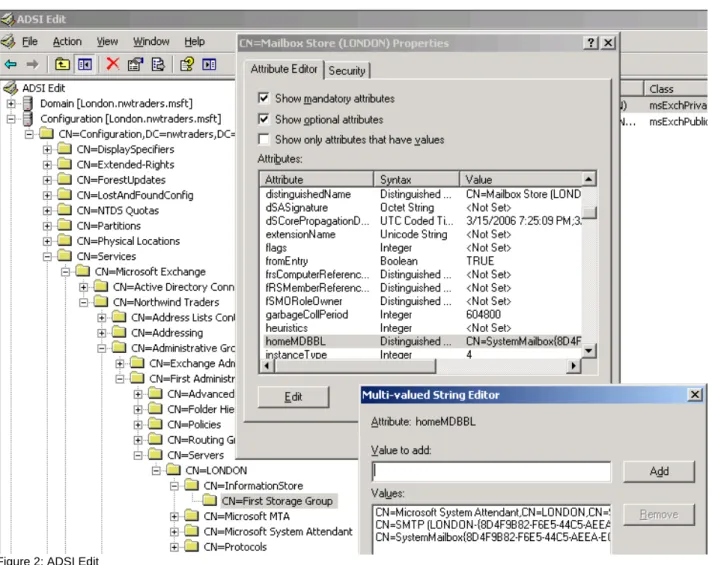Open the View menu
The image size is (712, 565).
point(107,41)
